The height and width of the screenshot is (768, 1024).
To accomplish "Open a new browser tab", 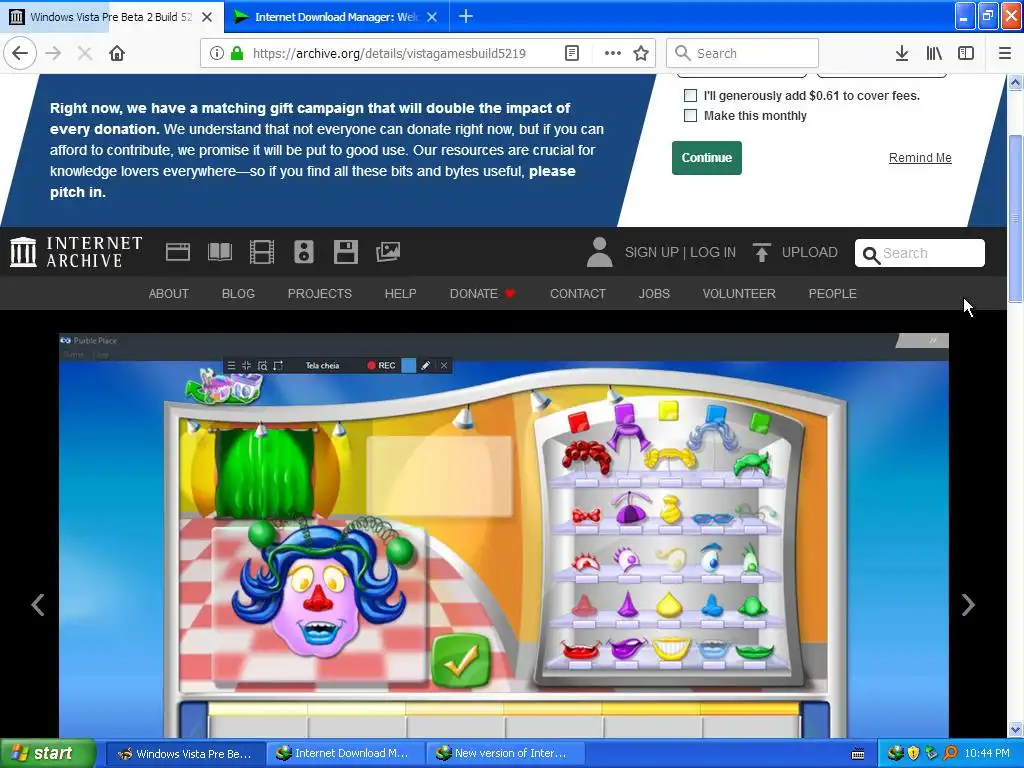I will pos(466,16).
